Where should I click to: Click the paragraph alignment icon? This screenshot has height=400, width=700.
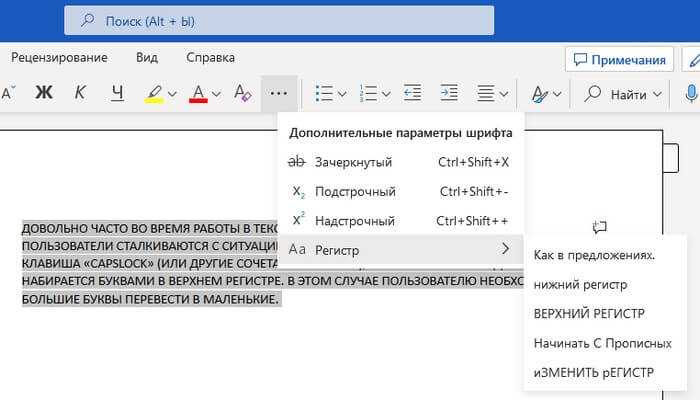(x=485, y=94)
